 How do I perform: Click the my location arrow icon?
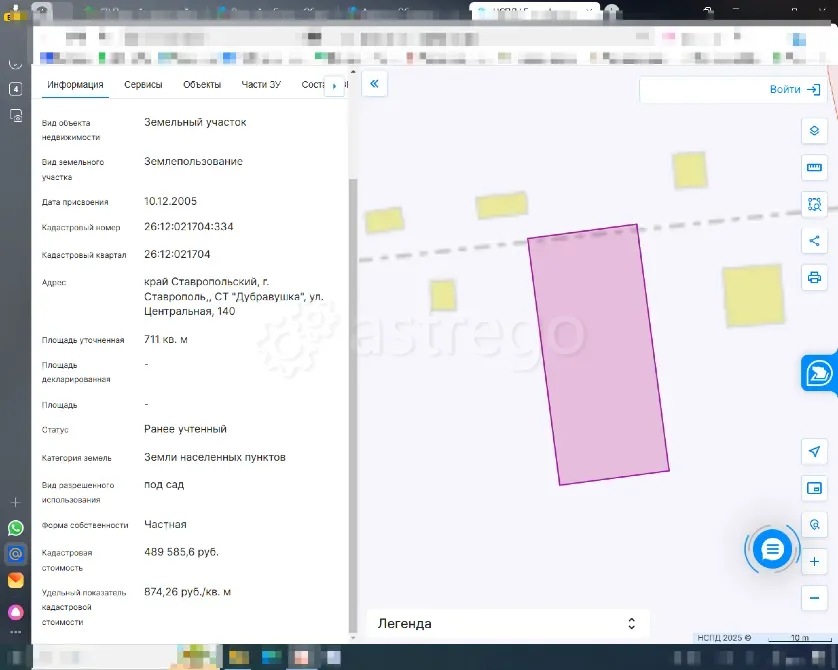tap(814, 452)
